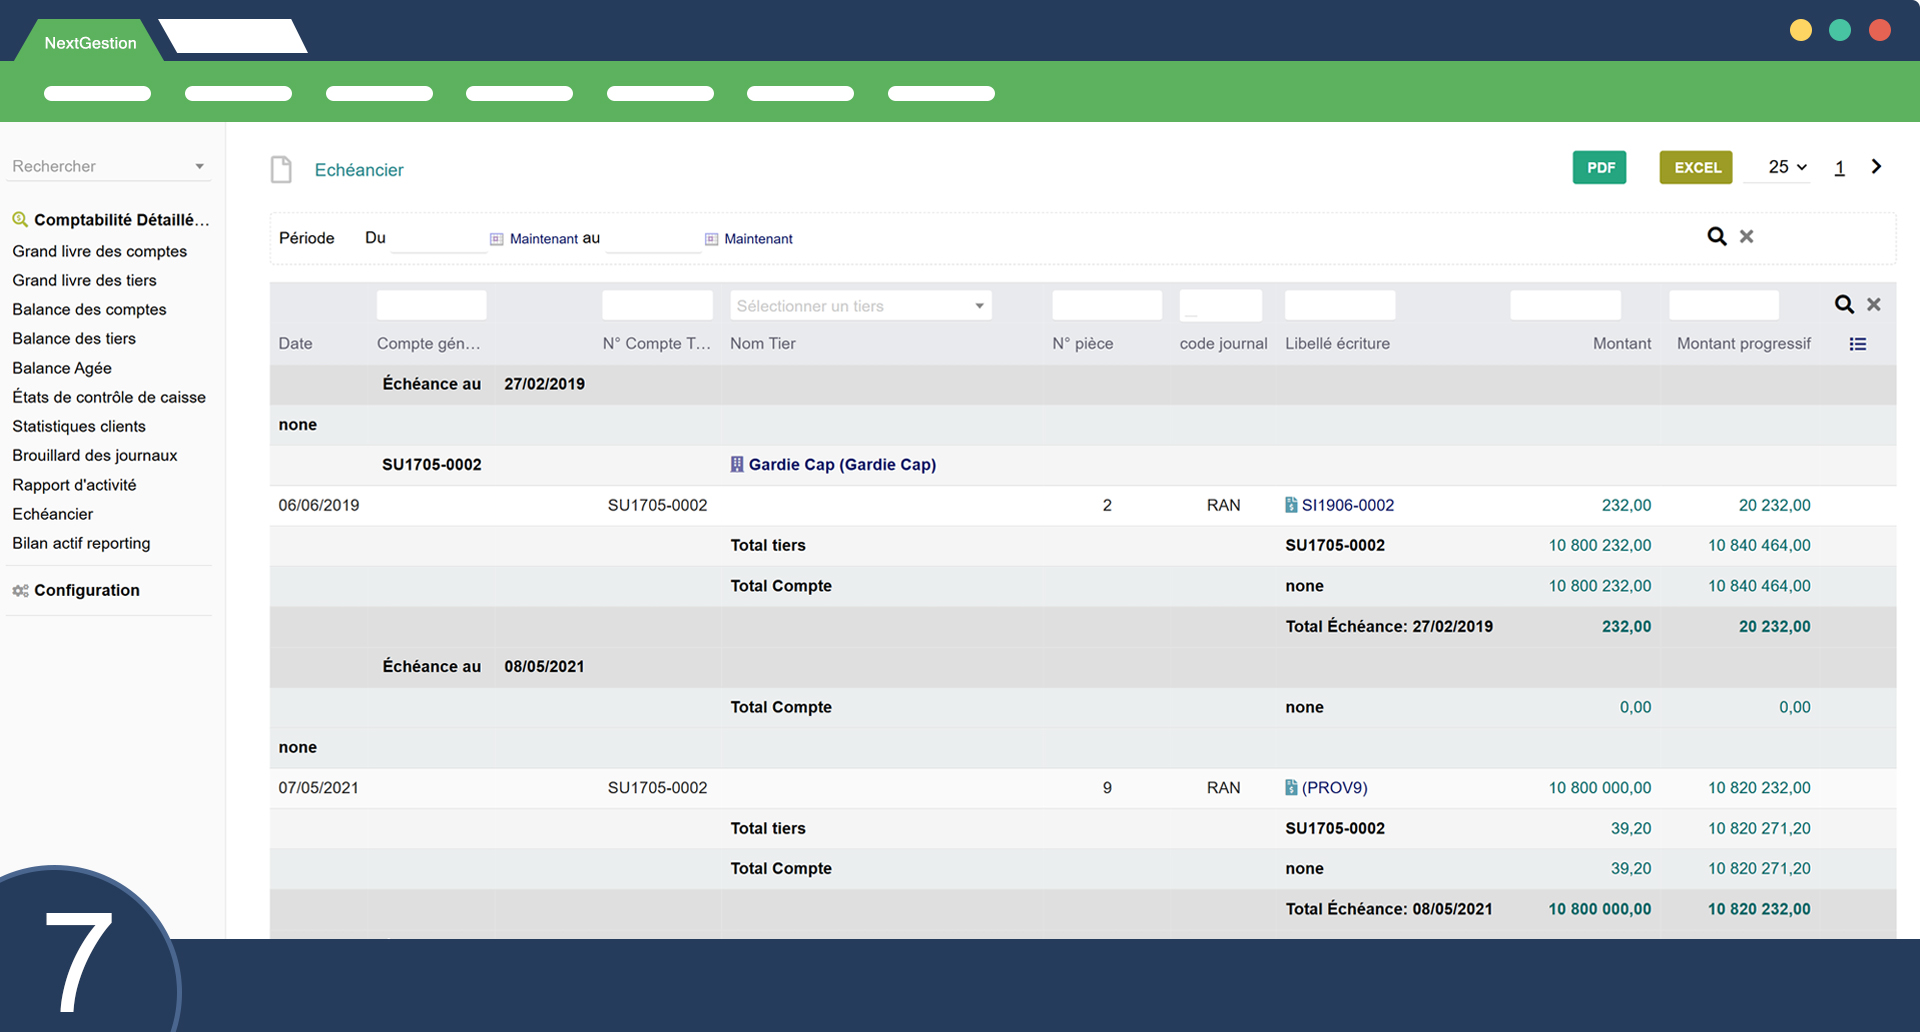Image resolution: width=1920 pixels, height=1032 pixels.
Task: Open the document icon beside SI1906-0002
Action: [x=1291, y=505]
